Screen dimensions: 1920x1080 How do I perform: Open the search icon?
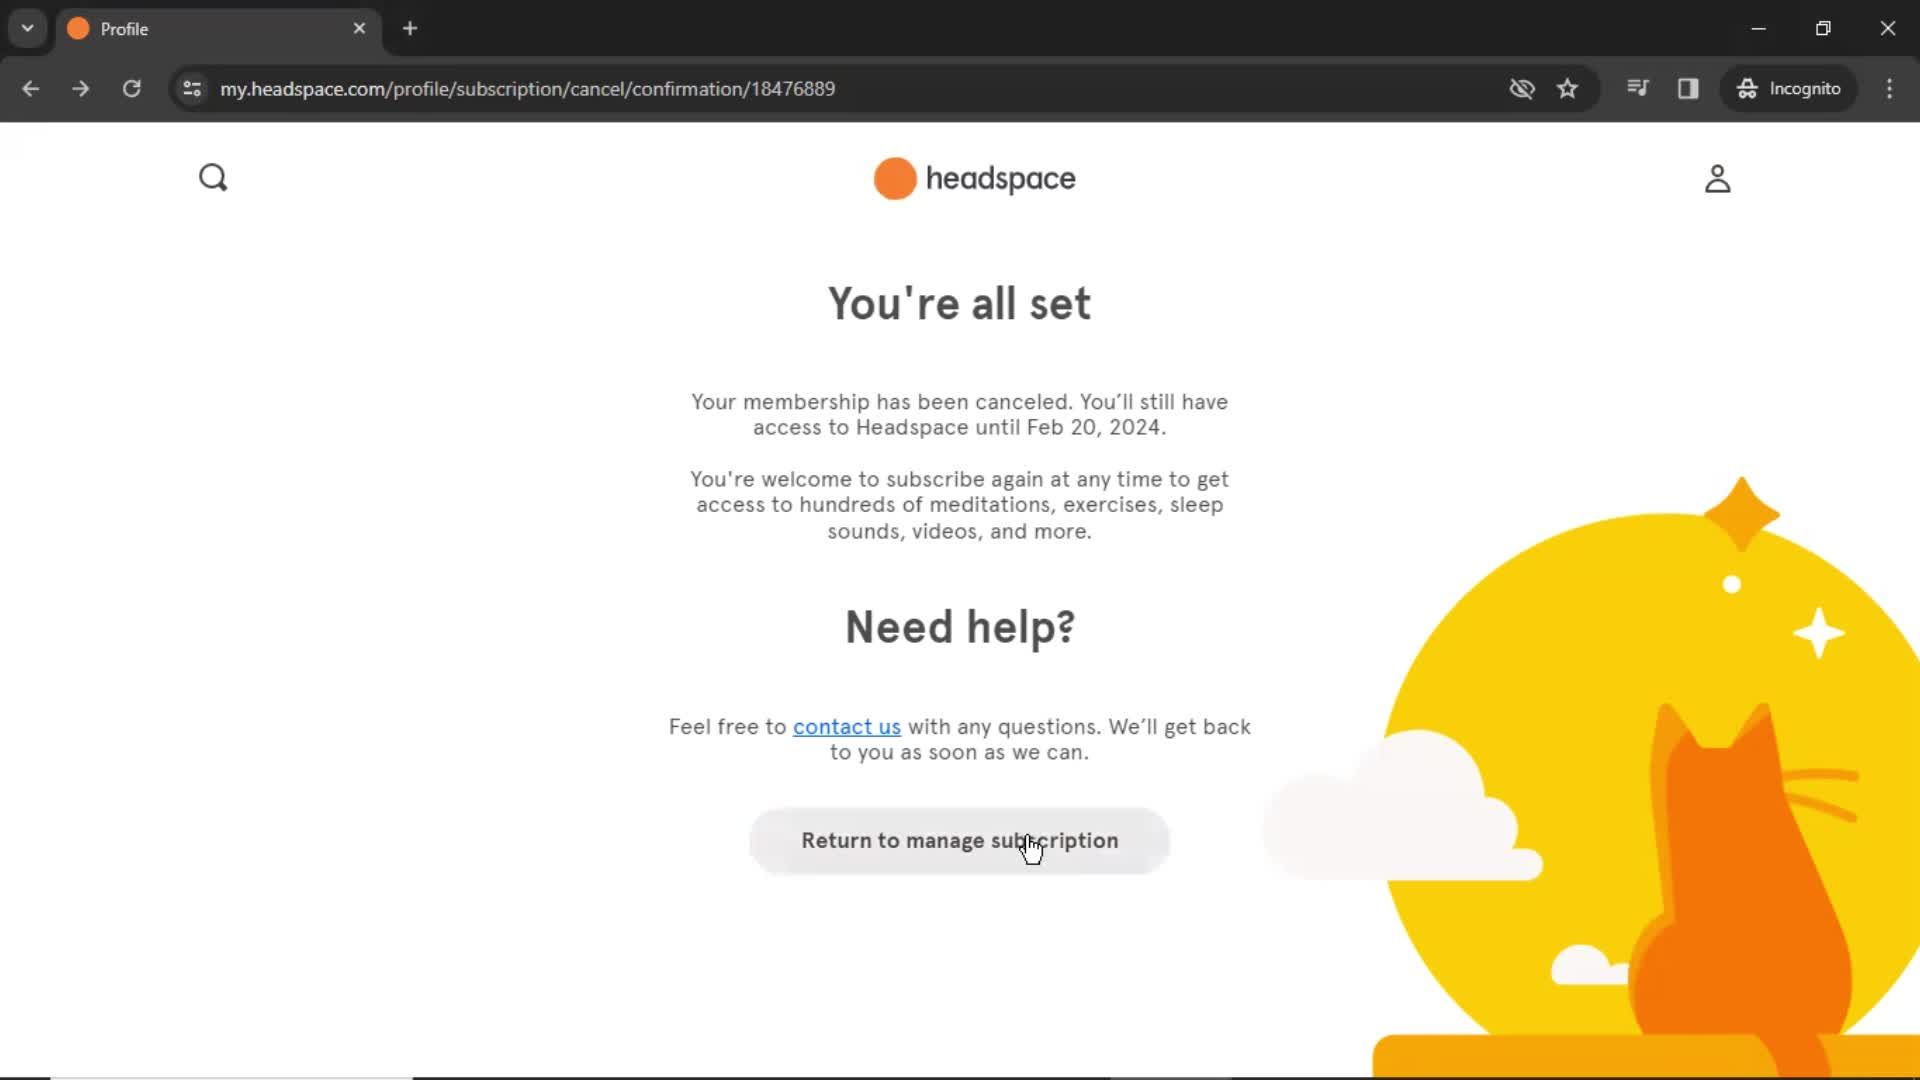click(x=212, y=178)
